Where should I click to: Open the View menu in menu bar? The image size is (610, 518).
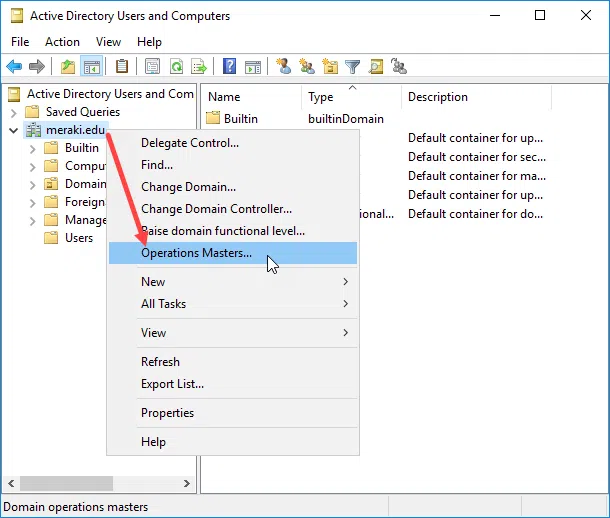pyautogui.click(x=108, y=42)
